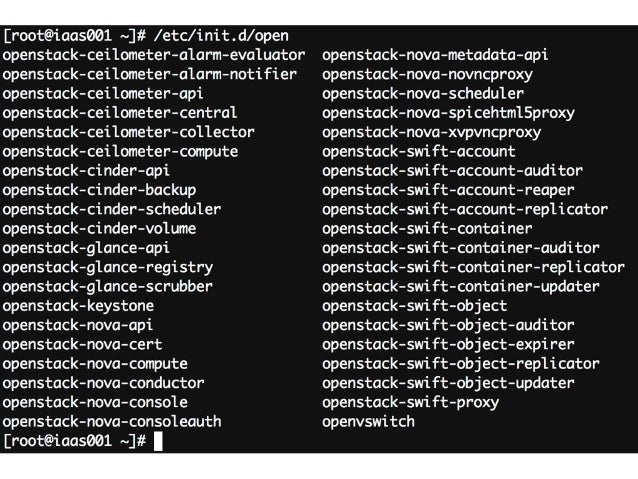Click openvswitch in the completion list

pos(368,422)
